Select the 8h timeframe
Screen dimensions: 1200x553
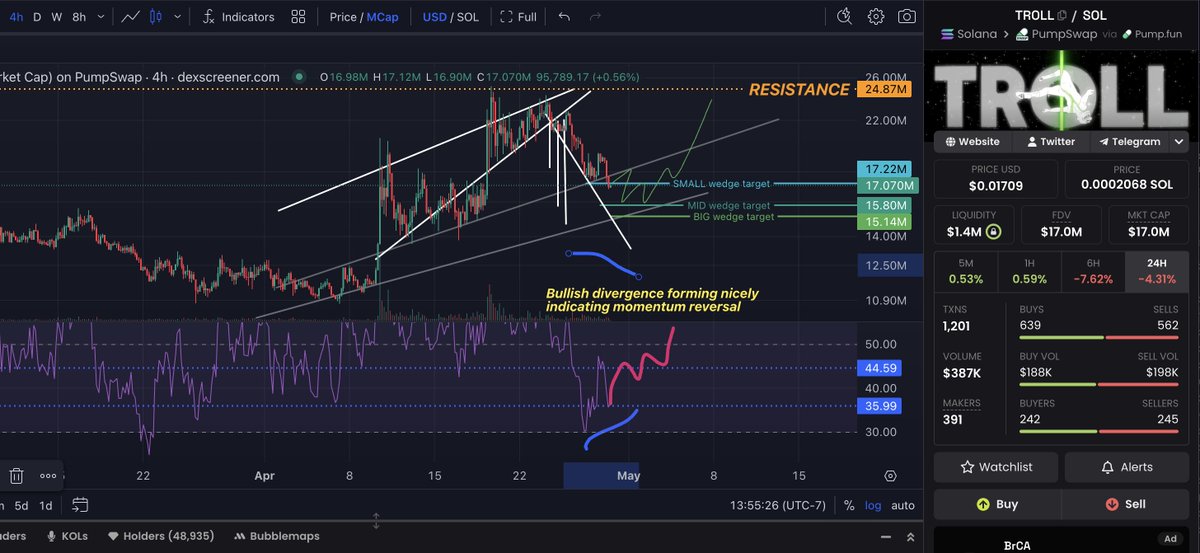tap(79, 17)
